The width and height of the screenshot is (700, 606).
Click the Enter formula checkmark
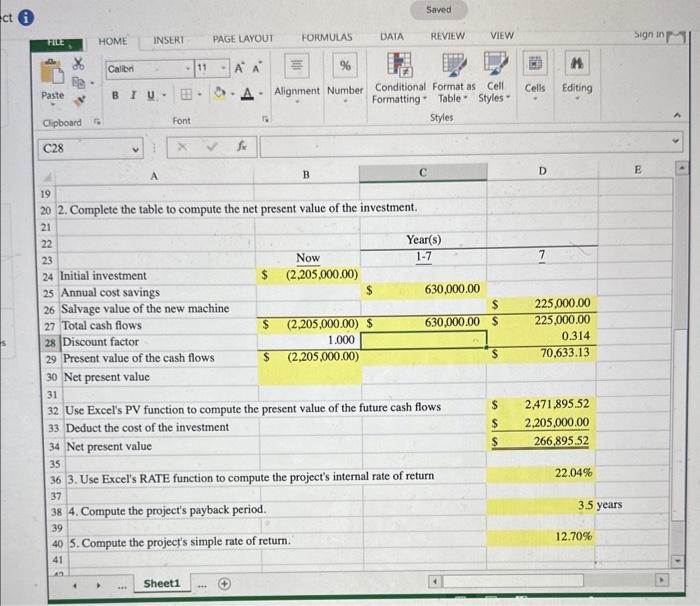click(212, 146)
